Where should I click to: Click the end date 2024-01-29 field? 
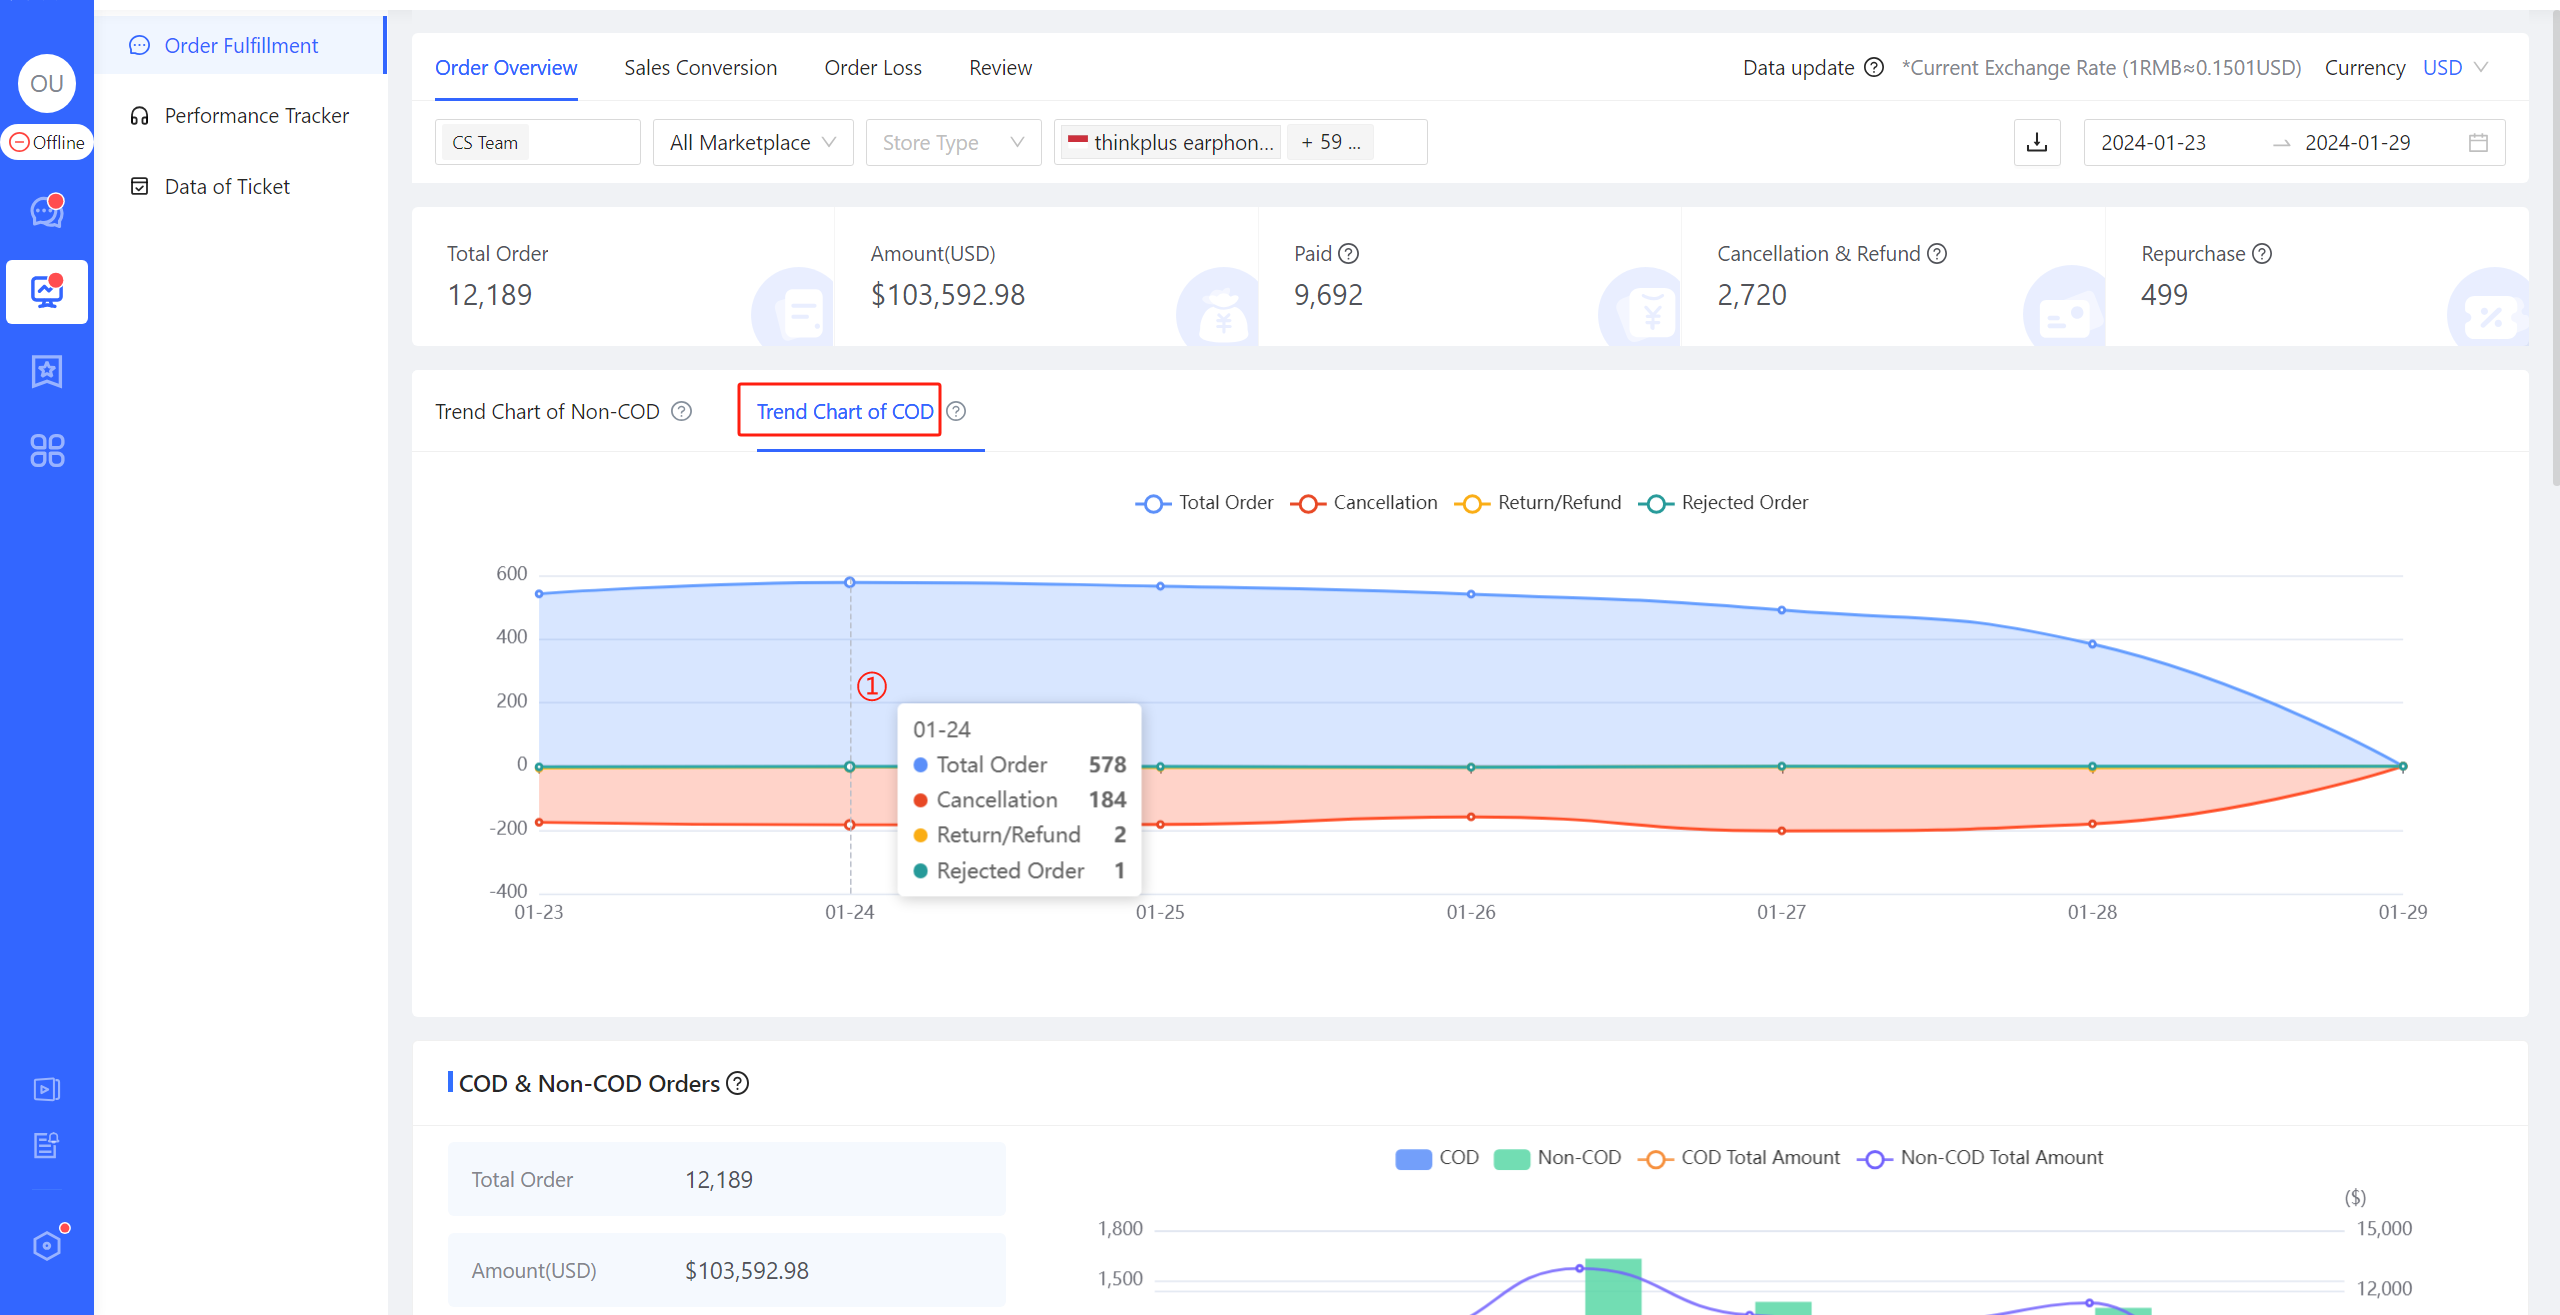tap(2358, 143)
